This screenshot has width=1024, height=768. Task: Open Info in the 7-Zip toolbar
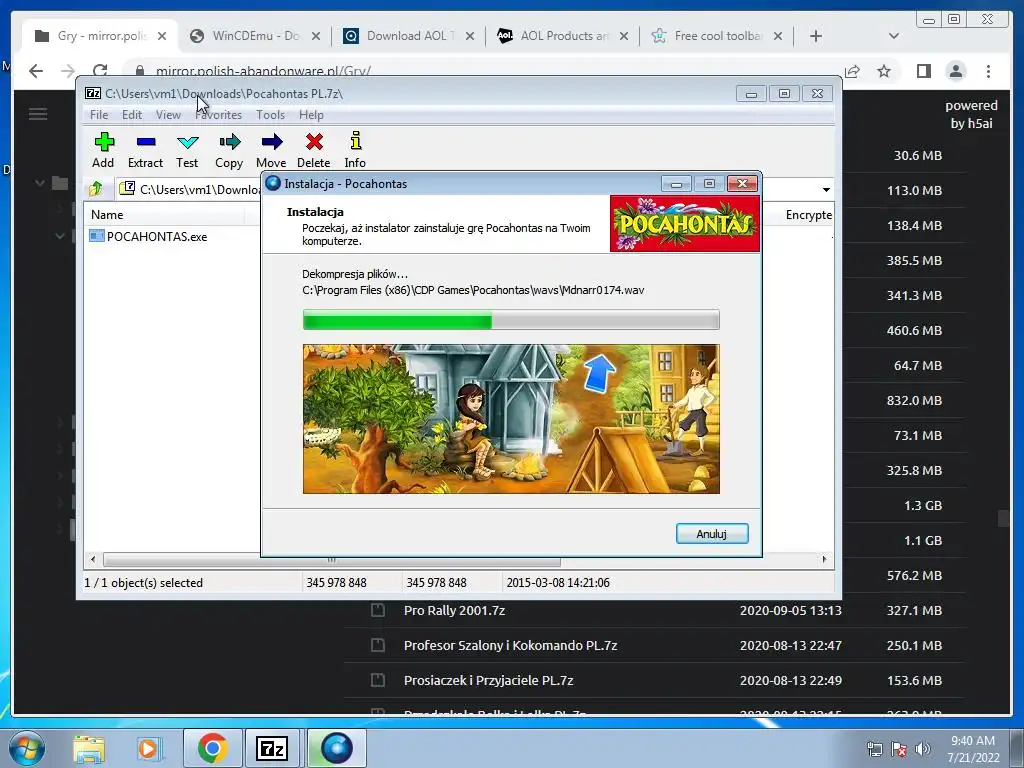point(355,150)
